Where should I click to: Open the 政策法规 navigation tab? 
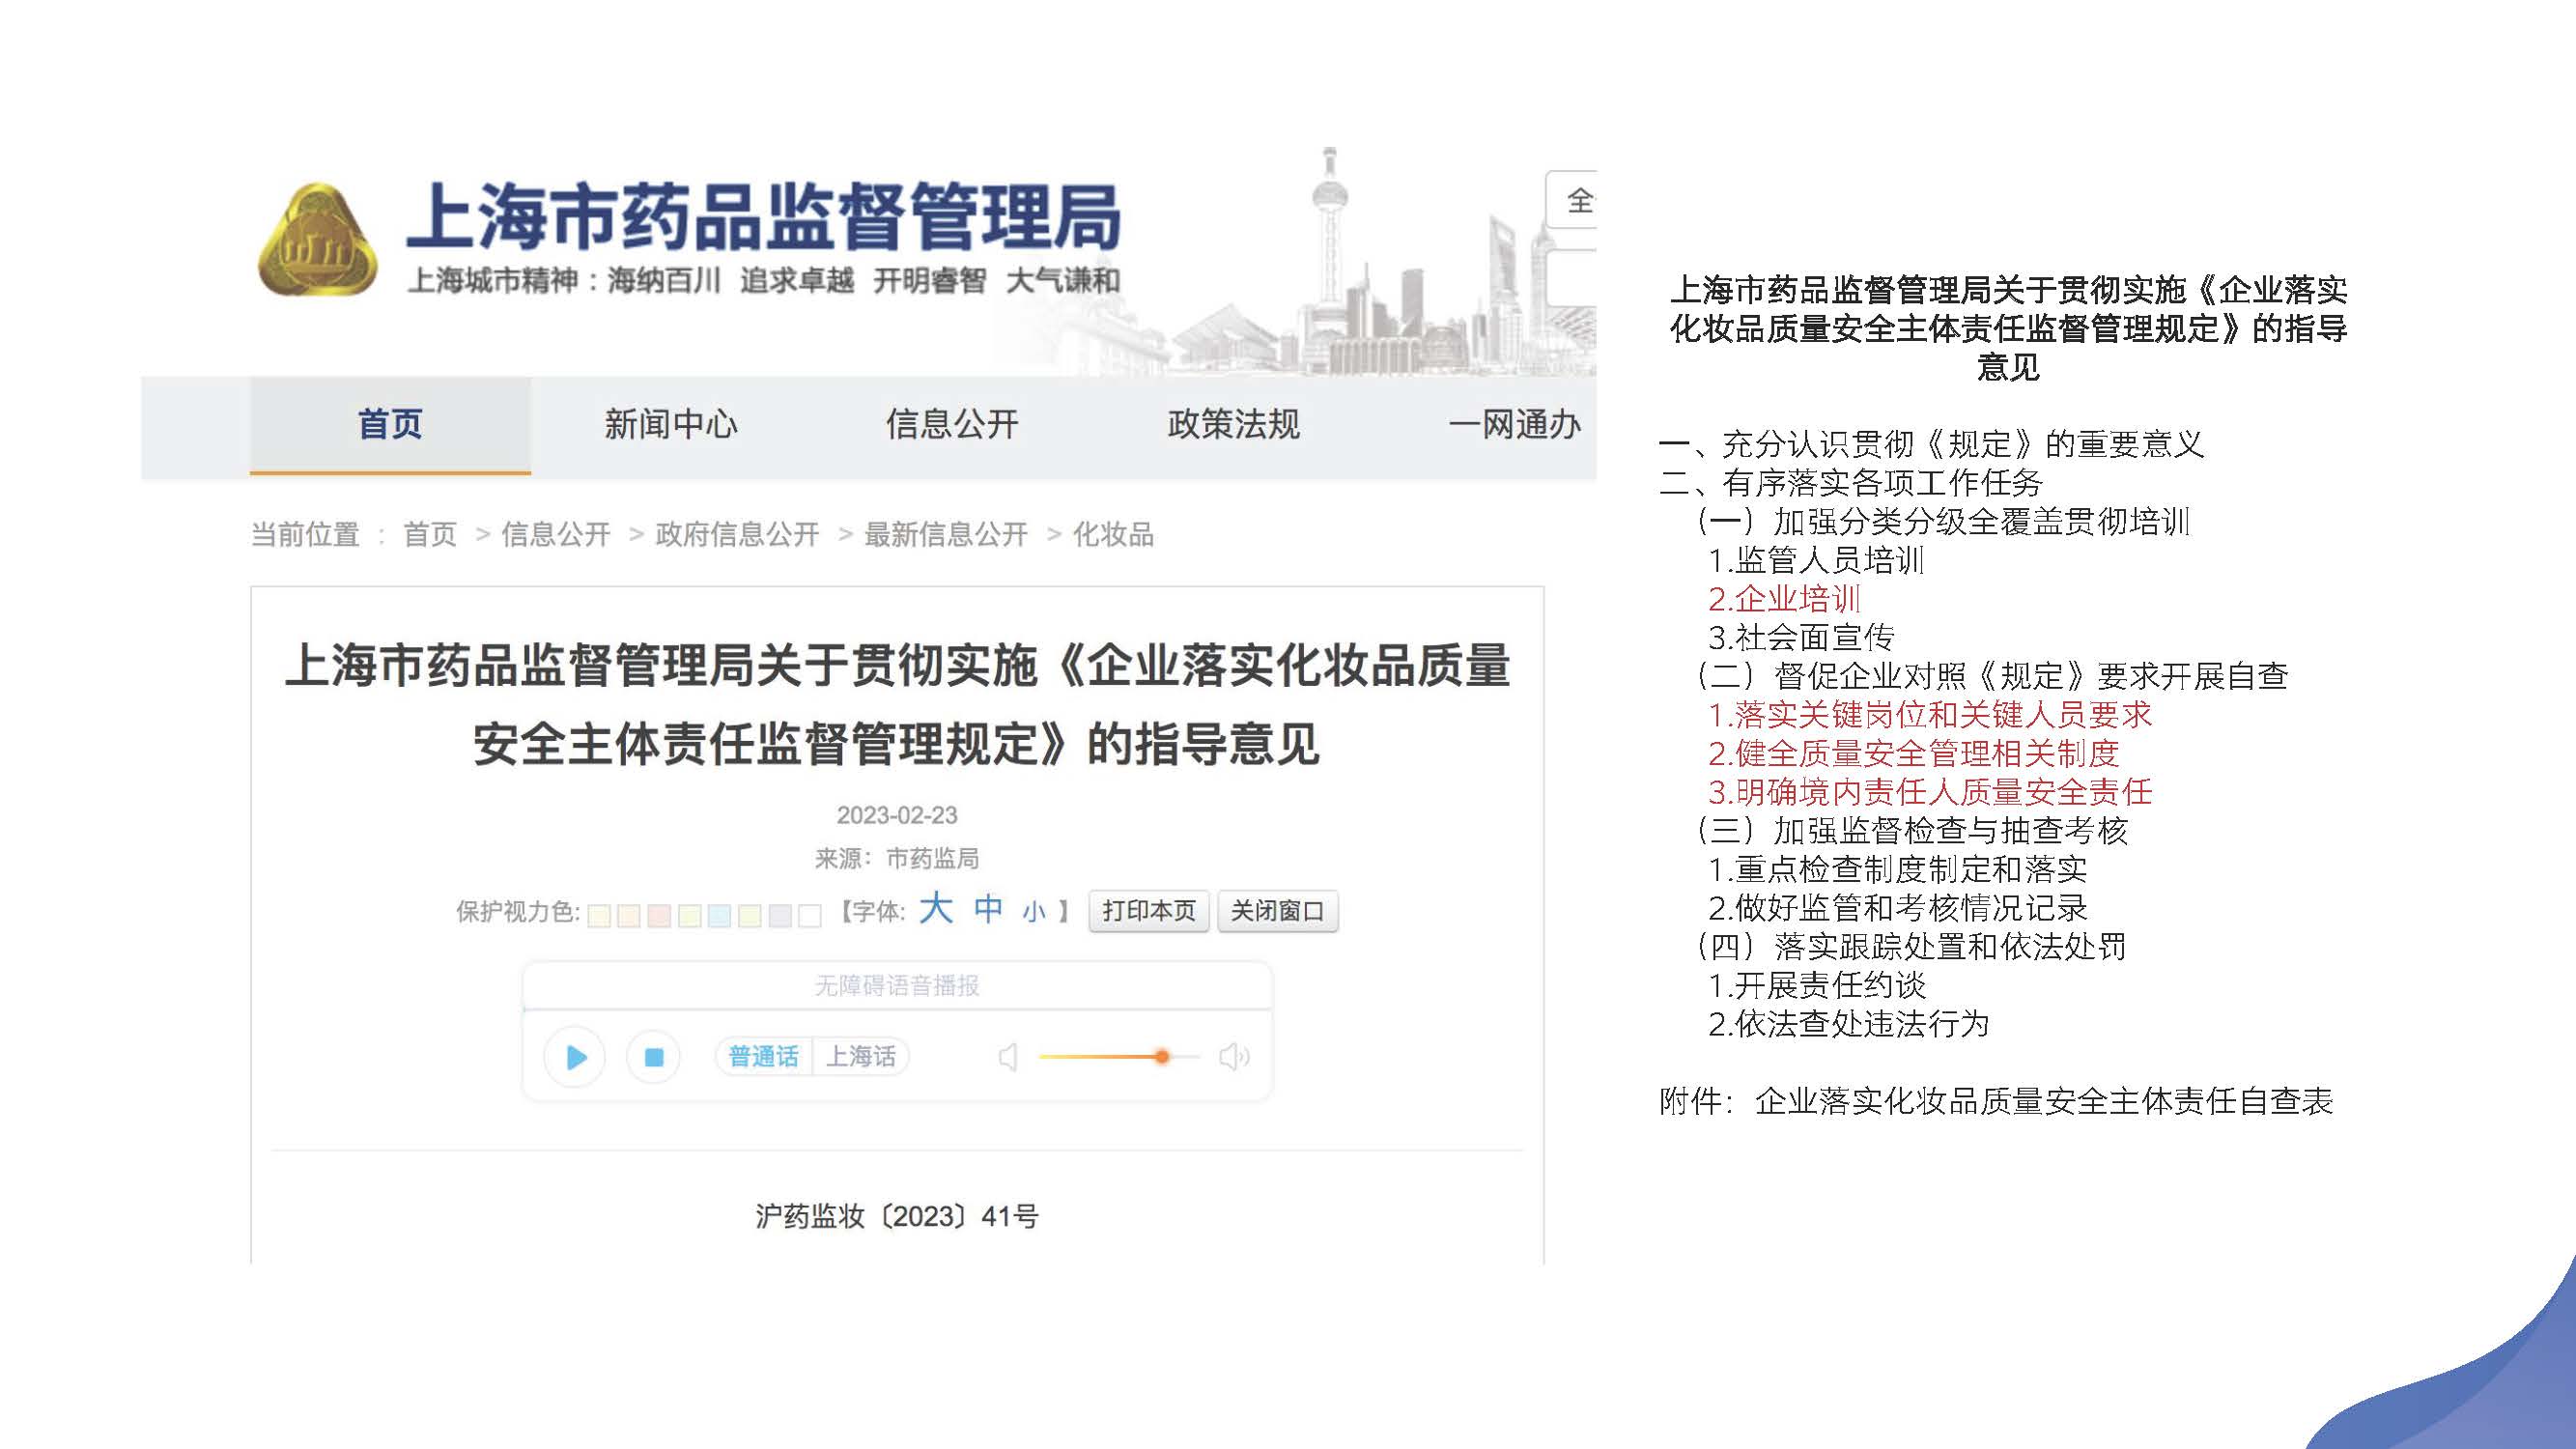(1233, 425)
